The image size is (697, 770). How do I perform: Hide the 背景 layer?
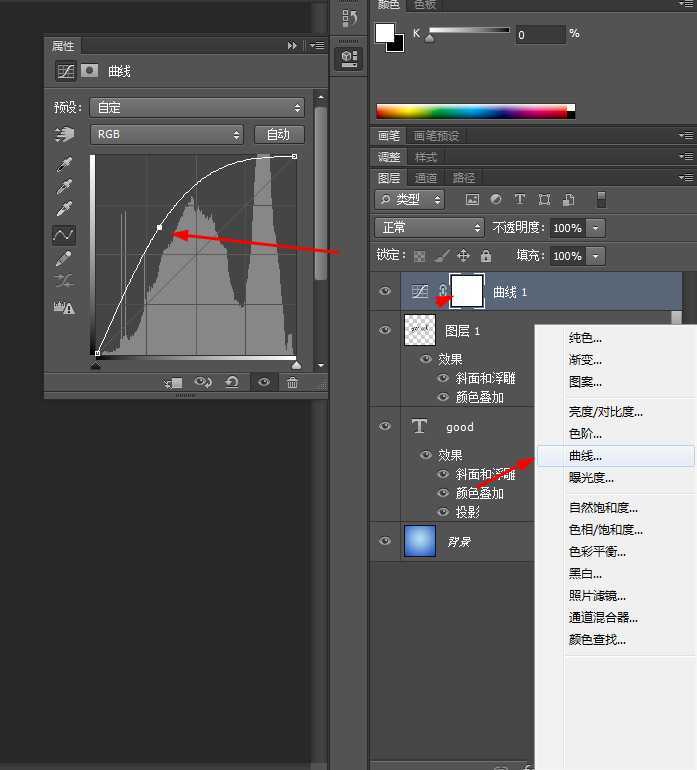[x=385, y=541]
